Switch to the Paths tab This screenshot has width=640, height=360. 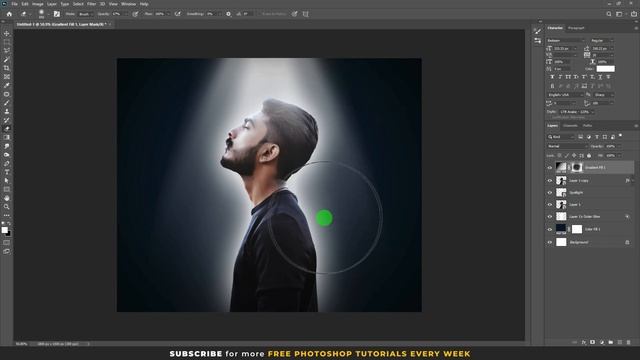(587, 126)
